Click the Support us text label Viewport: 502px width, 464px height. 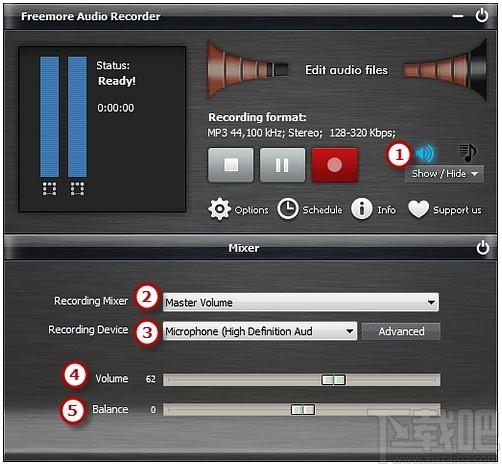click(x=457, y=210)
